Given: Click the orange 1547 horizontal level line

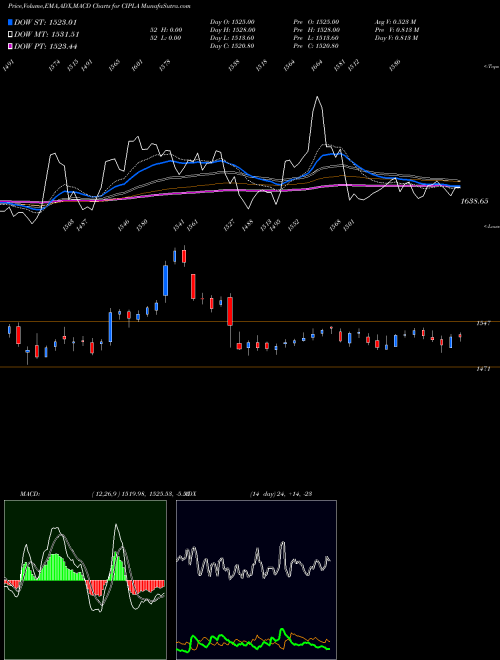Looking at the screenshot, I should [x=250, y=322].
